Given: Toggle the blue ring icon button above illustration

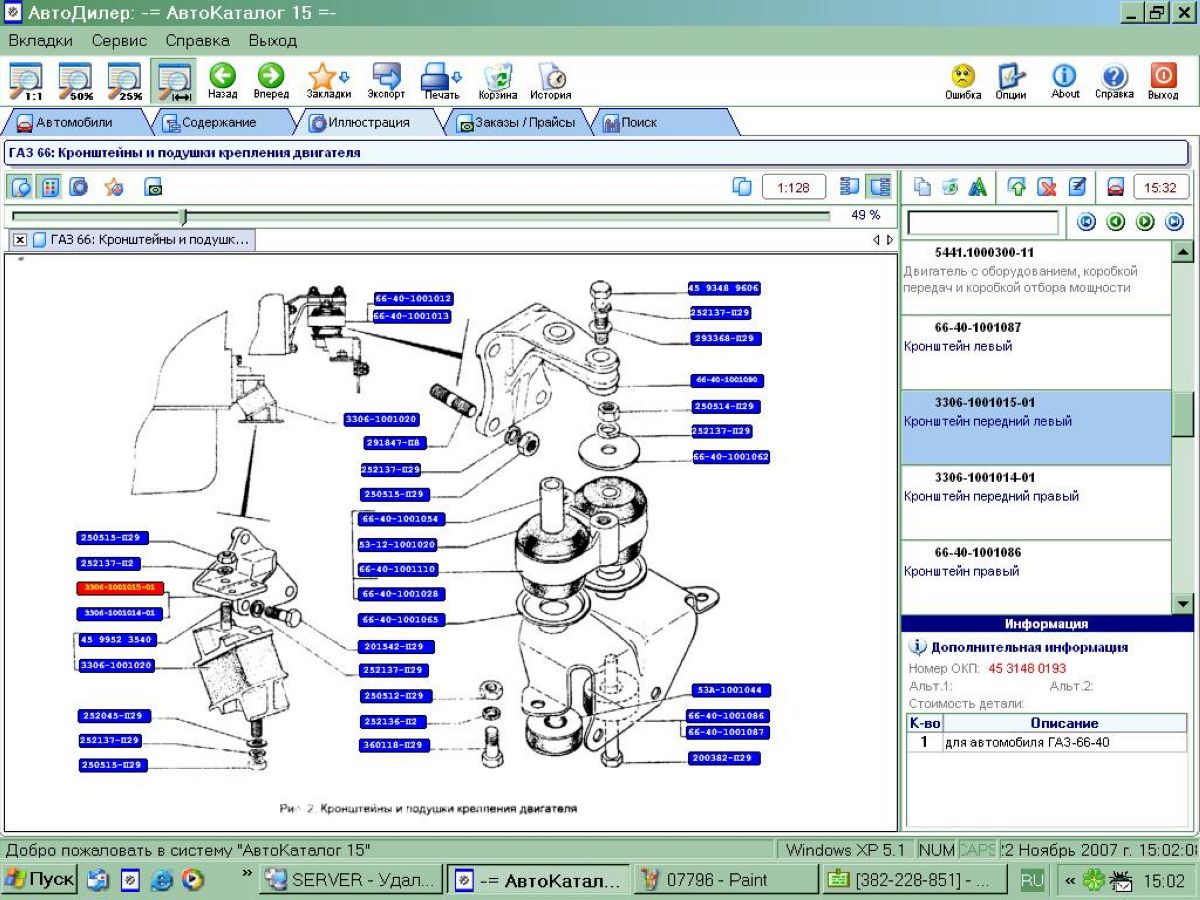Looking at the screenshot, I should [x=78, y=187].
